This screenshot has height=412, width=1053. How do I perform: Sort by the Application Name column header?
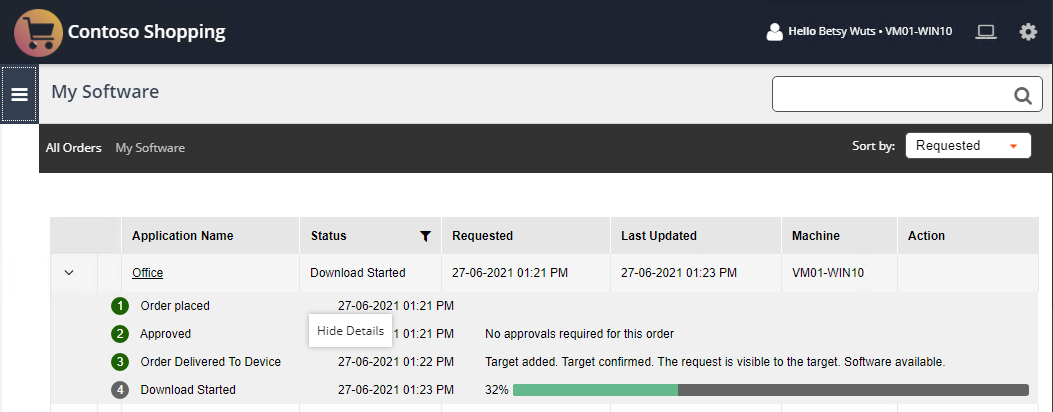[x=183, y=236]
